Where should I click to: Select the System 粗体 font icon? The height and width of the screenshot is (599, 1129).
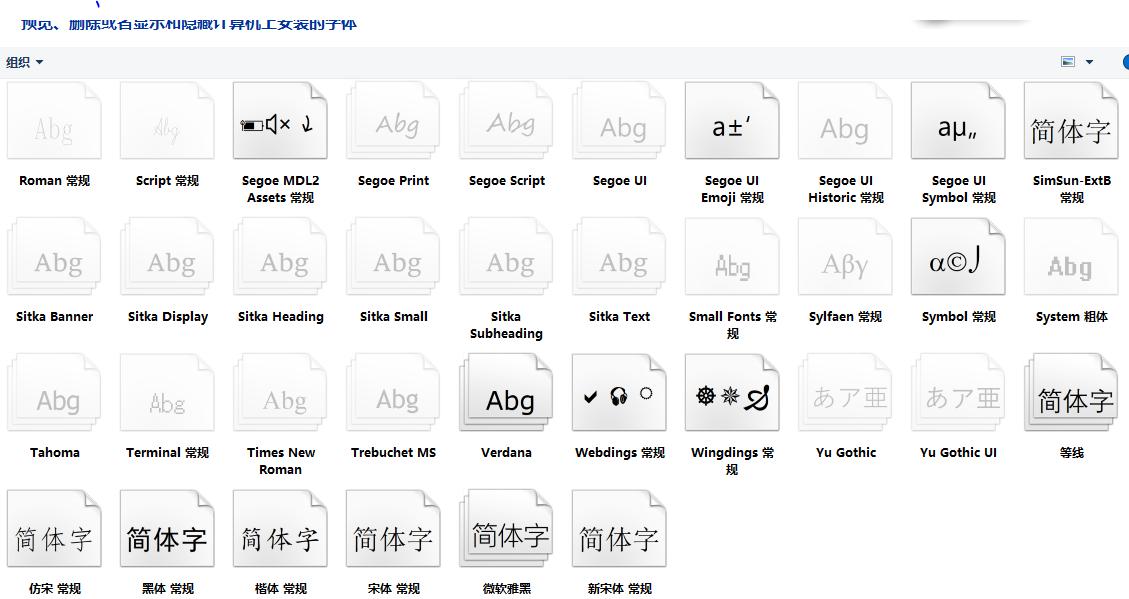[x=1071, y=257]
